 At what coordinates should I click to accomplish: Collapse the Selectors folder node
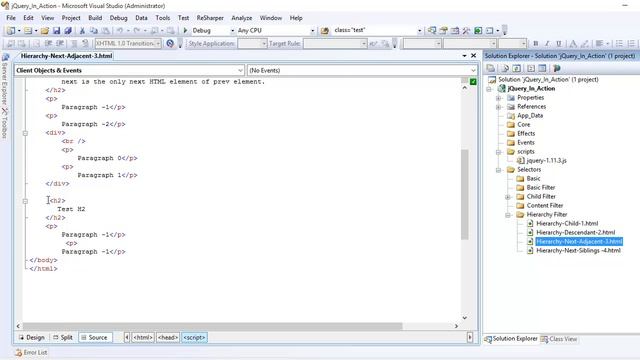pos(498,170)
